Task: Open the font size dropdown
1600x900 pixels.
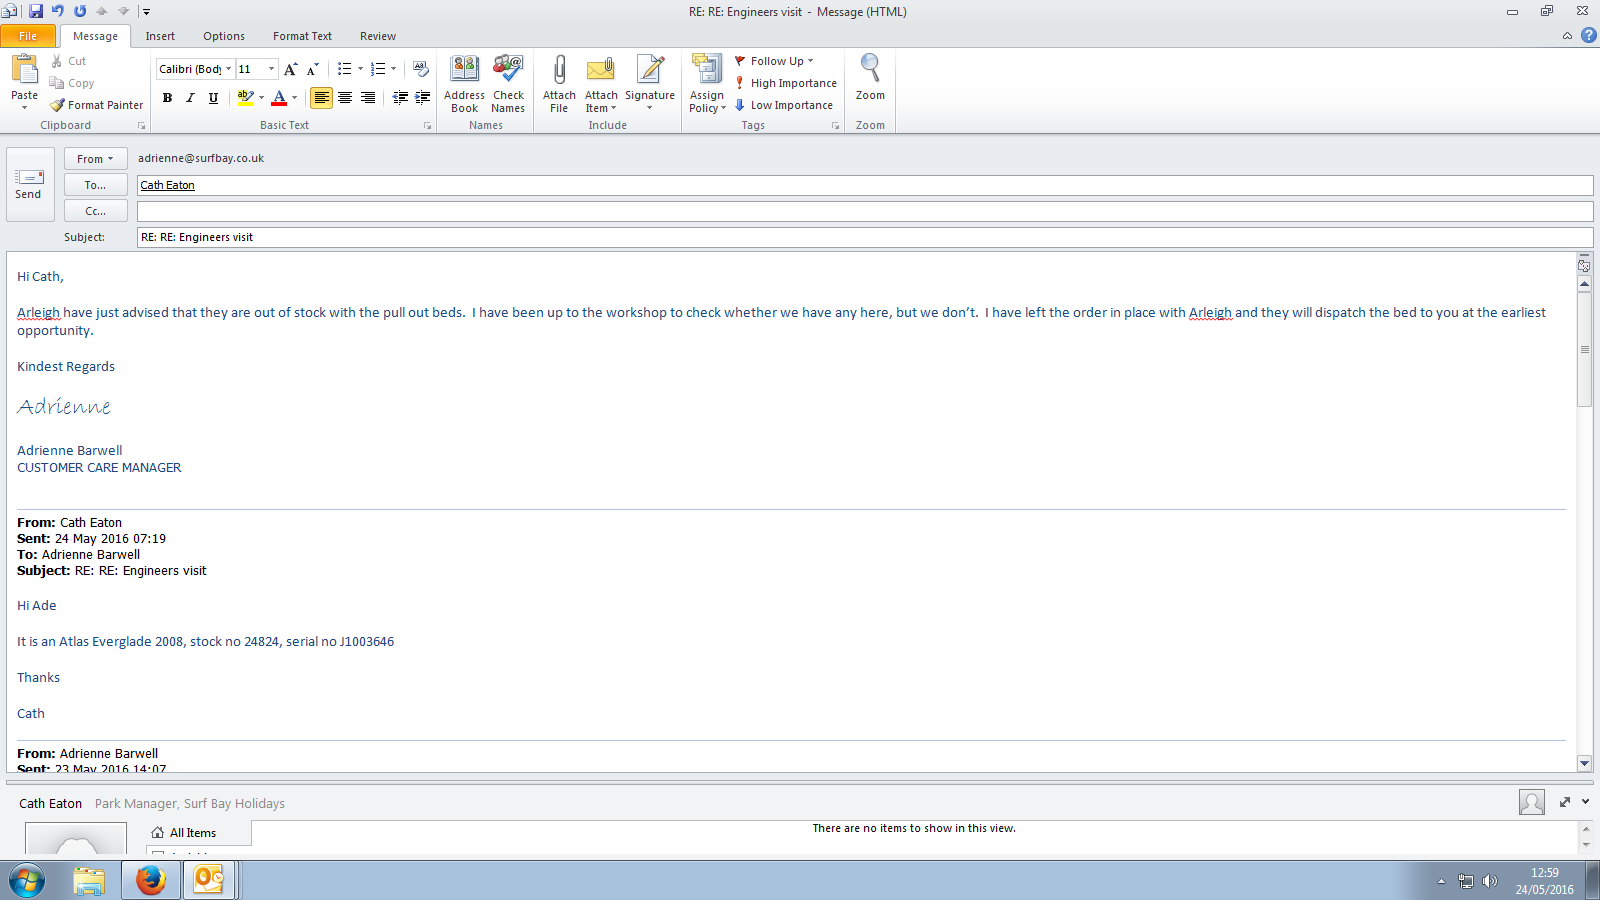Action: [271, 69]
